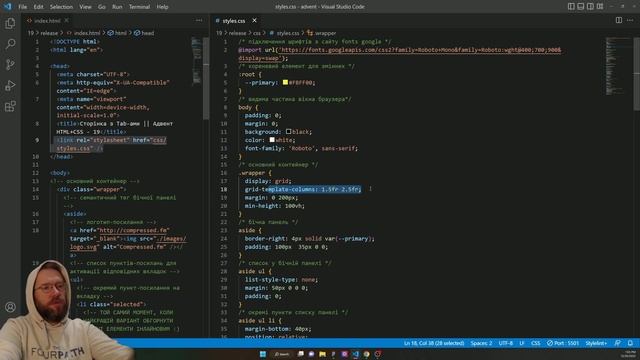Open the Help menu

[x=162, y=7]
